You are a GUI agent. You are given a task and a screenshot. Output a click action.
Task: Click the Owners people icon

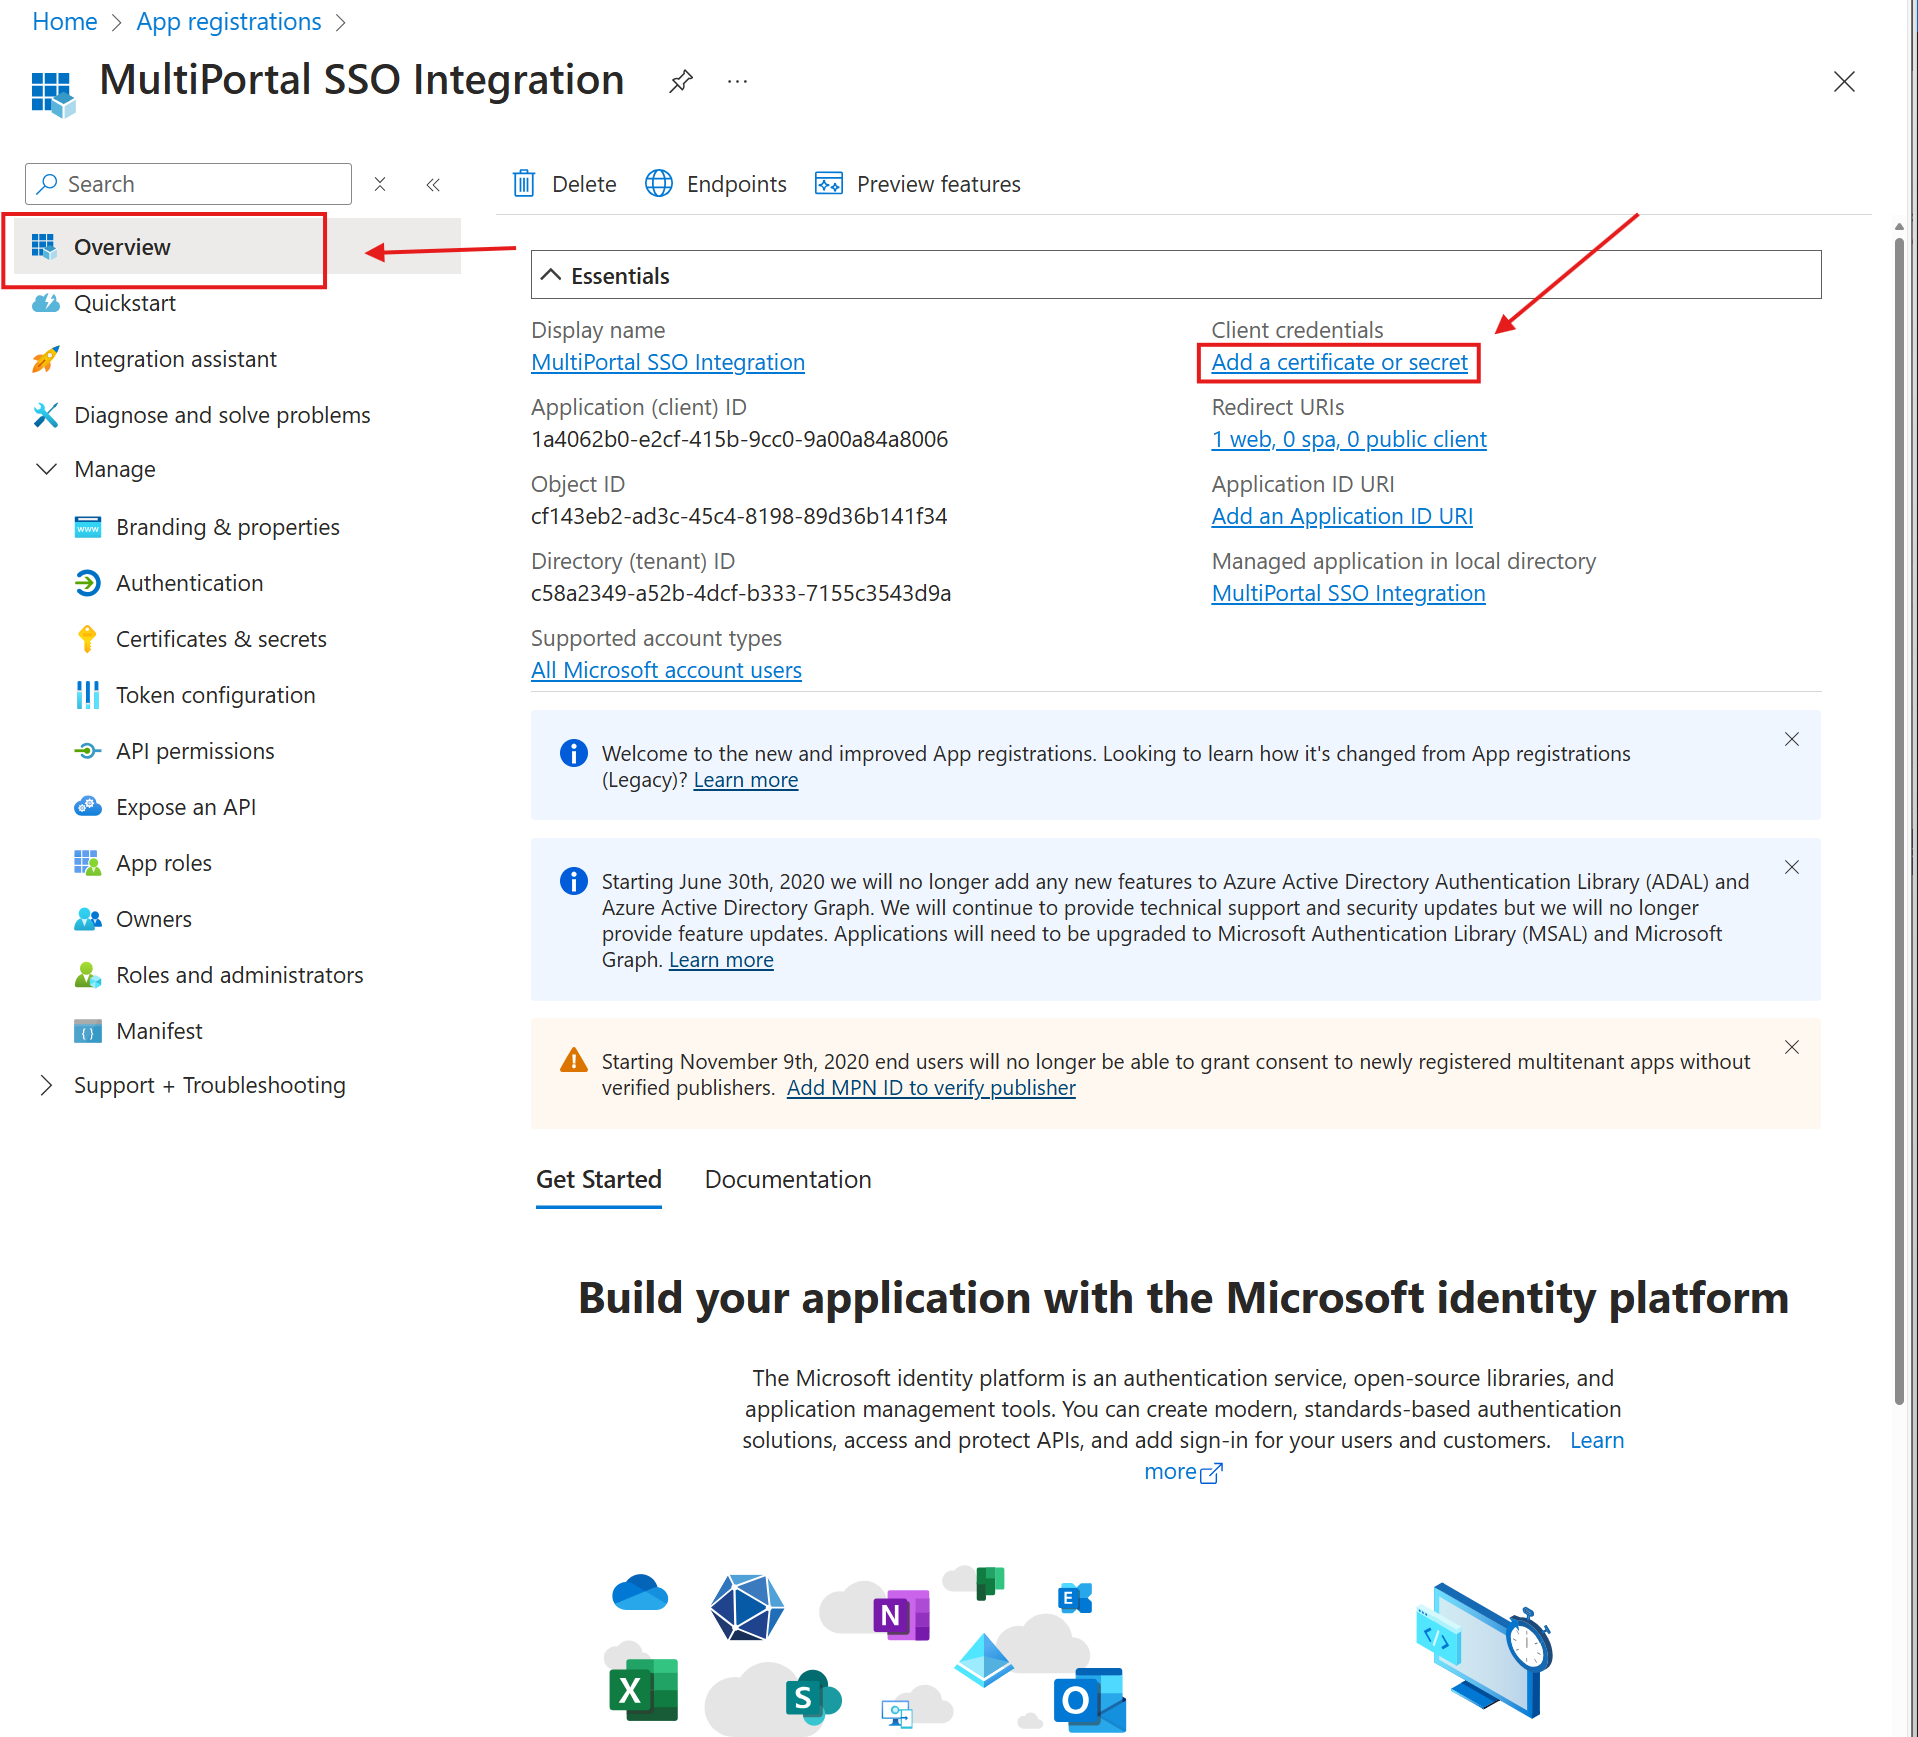88,919
